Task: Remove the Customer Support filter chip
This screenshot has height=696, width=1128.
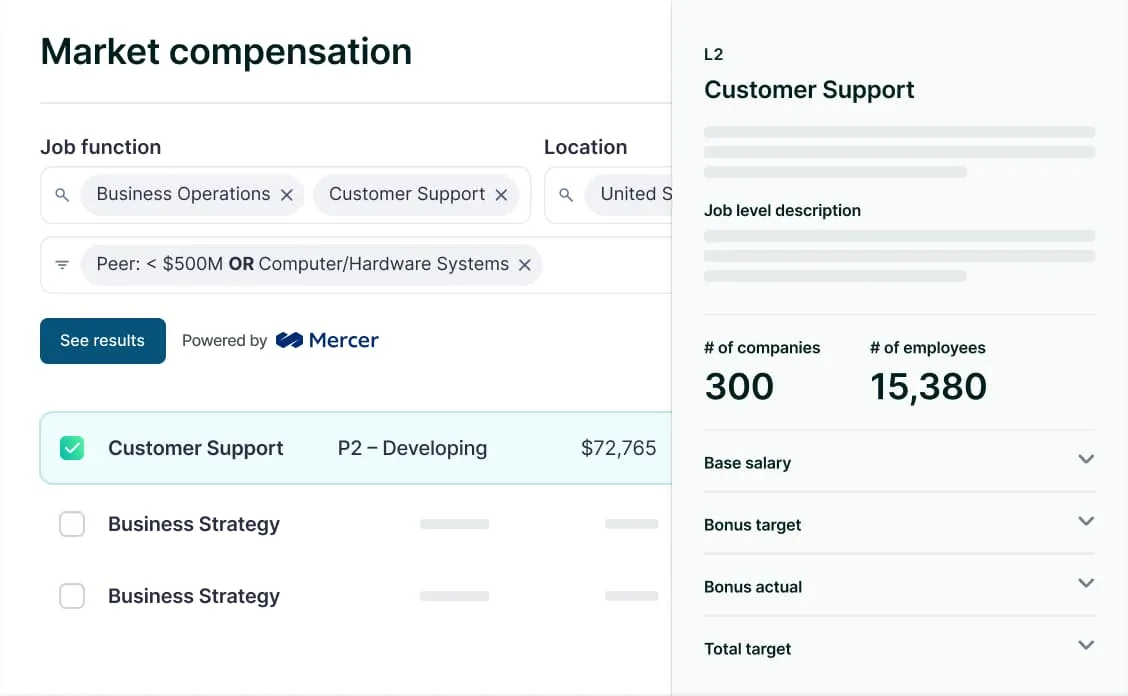Action: click(x=502, y=195)
